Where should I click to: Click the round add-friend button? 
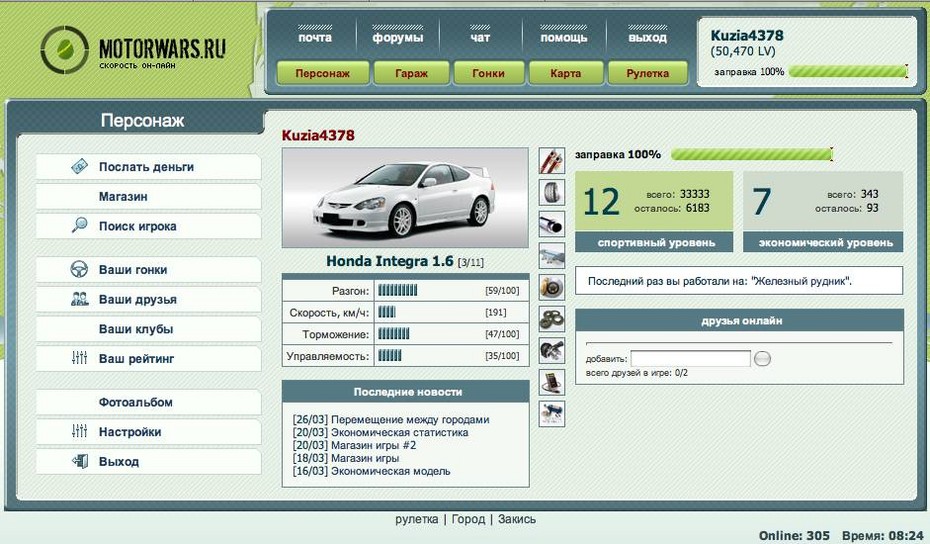pyautogui.click(x=762, y=358)
